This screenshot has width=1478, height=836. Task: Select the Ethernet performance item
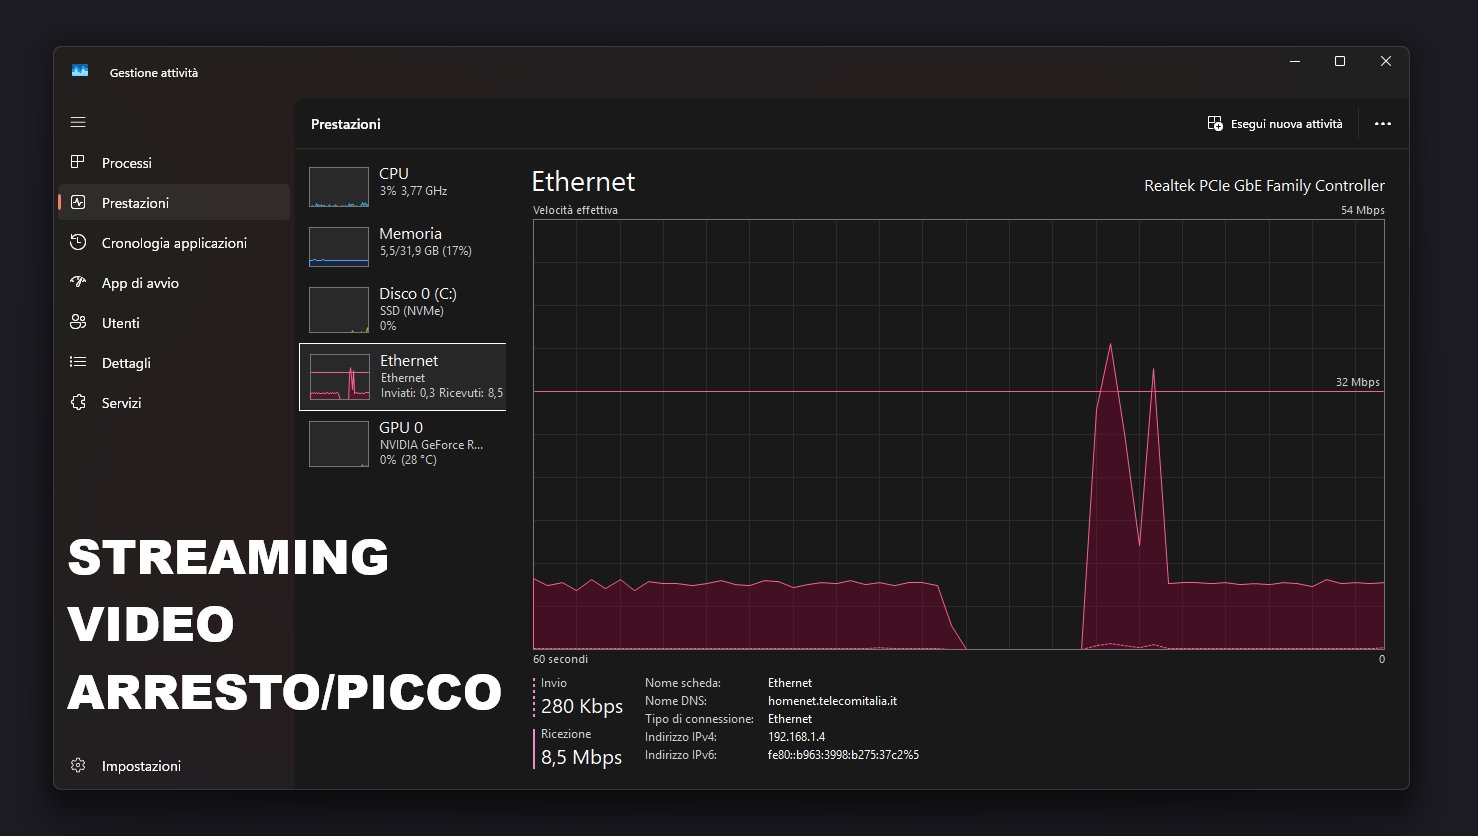[x=402, y=377]
